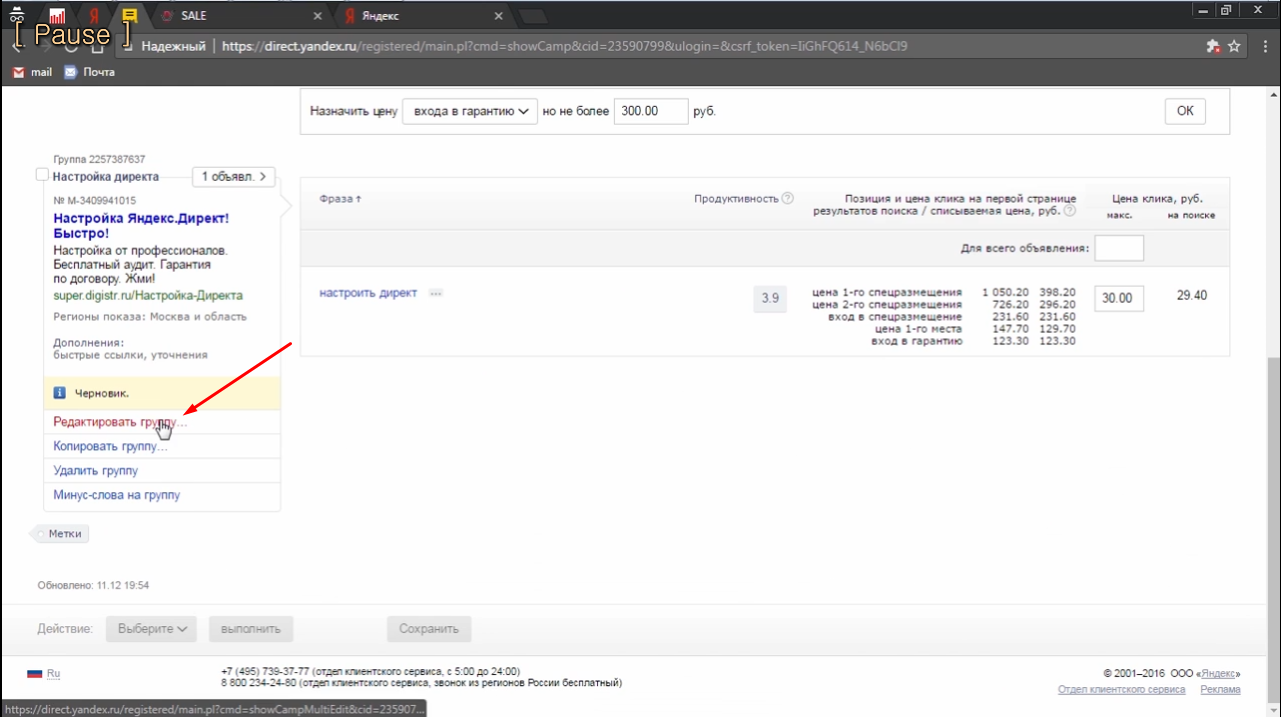1281x717 pixels.
Task: Open the mail bookmark
Action: click(32, 72)
